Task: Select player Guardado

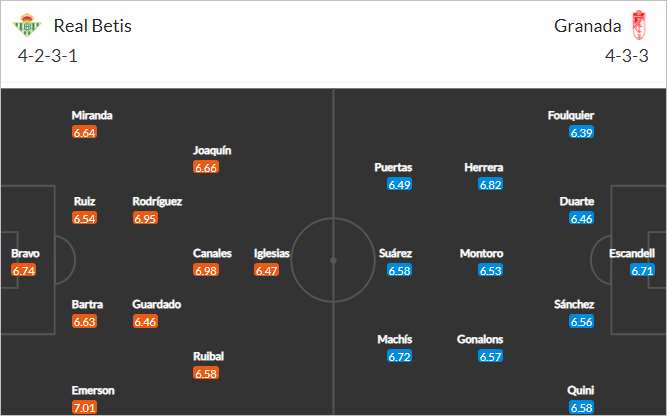Action: [157, 305]
